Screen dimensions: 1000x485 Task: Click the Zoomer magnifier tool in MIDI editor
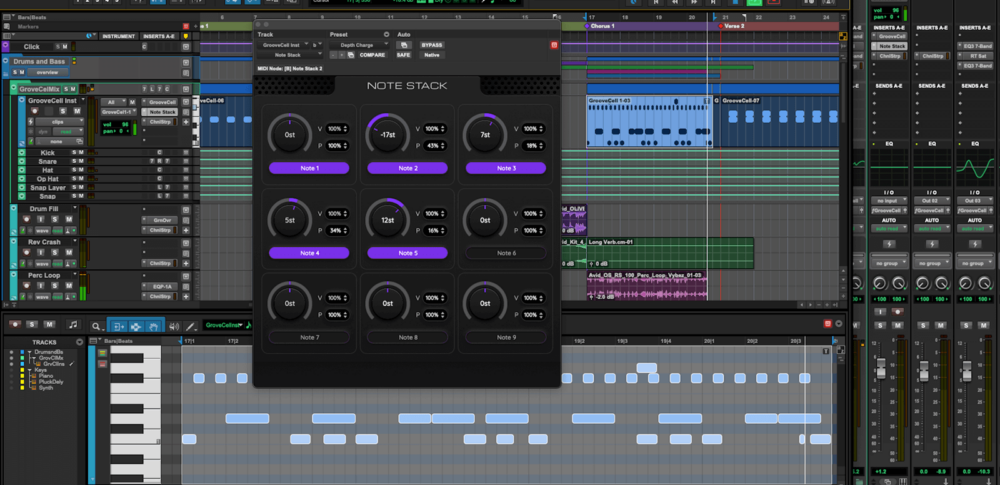pos(97,326)
